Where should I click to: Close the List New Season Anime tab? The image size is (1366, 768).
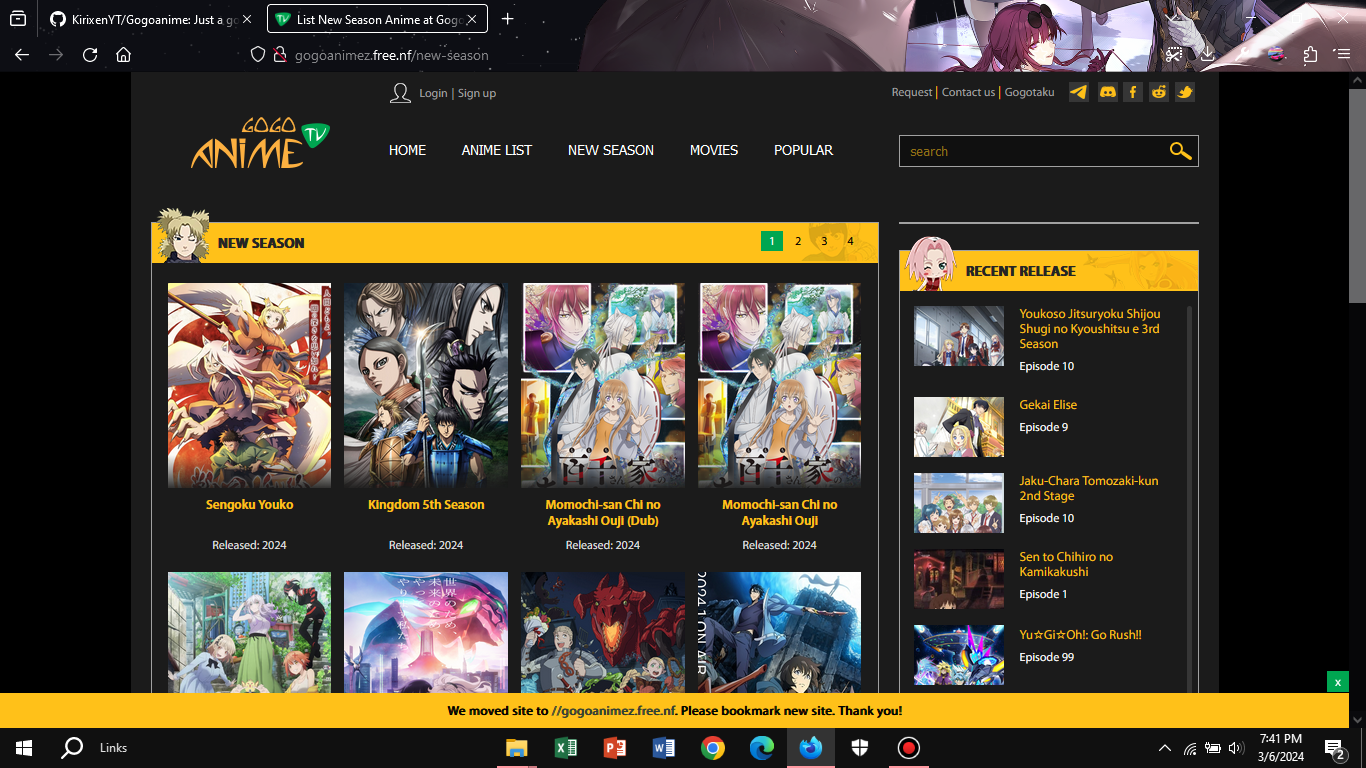(472, 19)
